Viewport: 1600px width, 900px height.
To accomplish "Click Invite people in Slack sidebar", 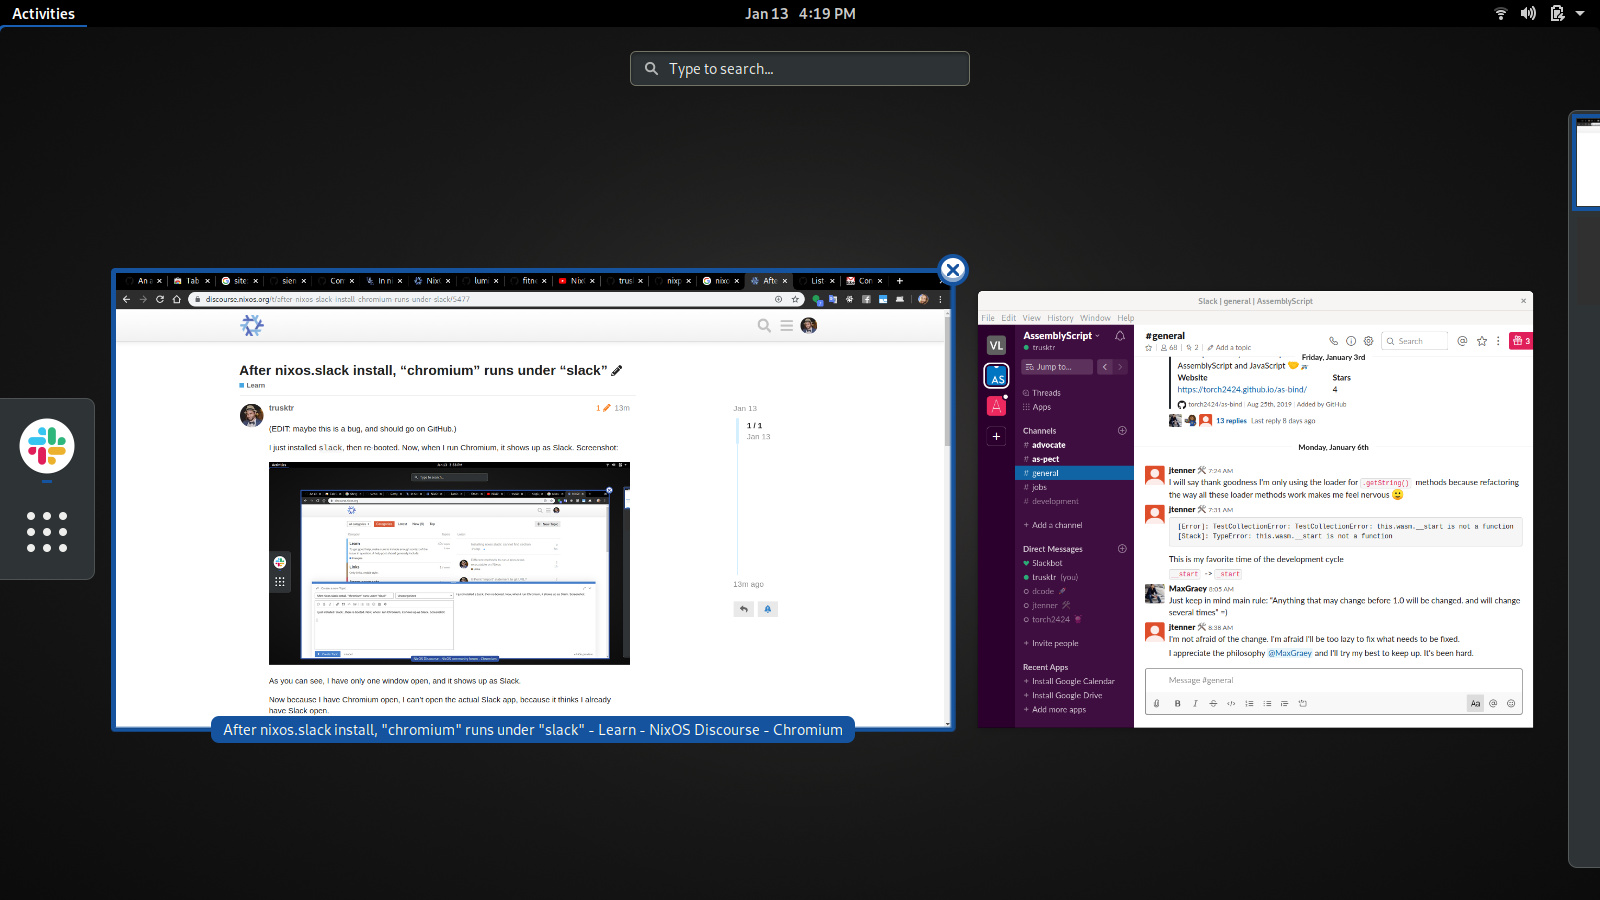I will coord(1054,643).
